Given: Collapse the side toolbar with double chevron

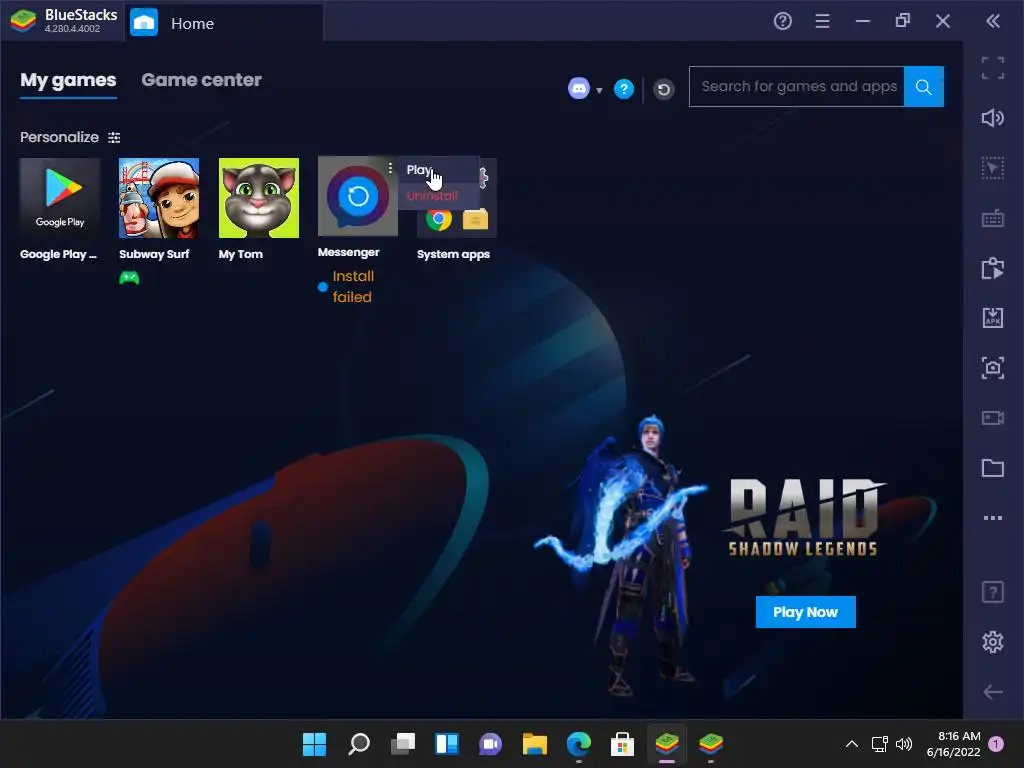Looking at the screenshot, I should pyautogui.click(x=993, y=22).
